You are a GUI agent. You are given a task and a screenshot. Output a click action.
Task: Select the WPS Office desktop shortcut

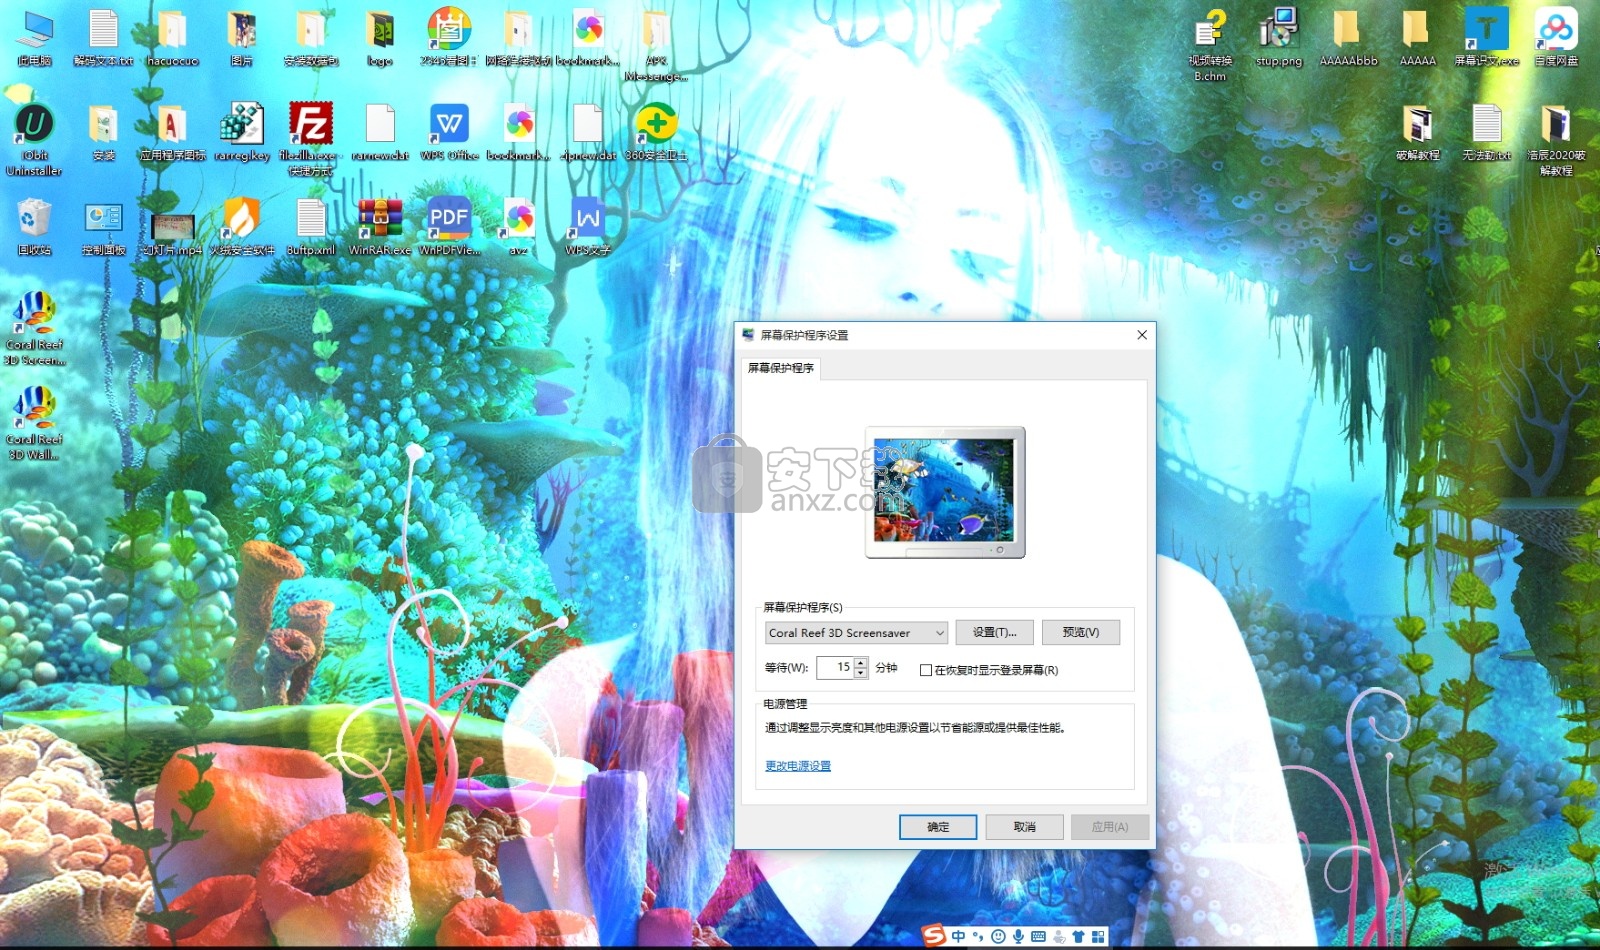pos(449,132)
